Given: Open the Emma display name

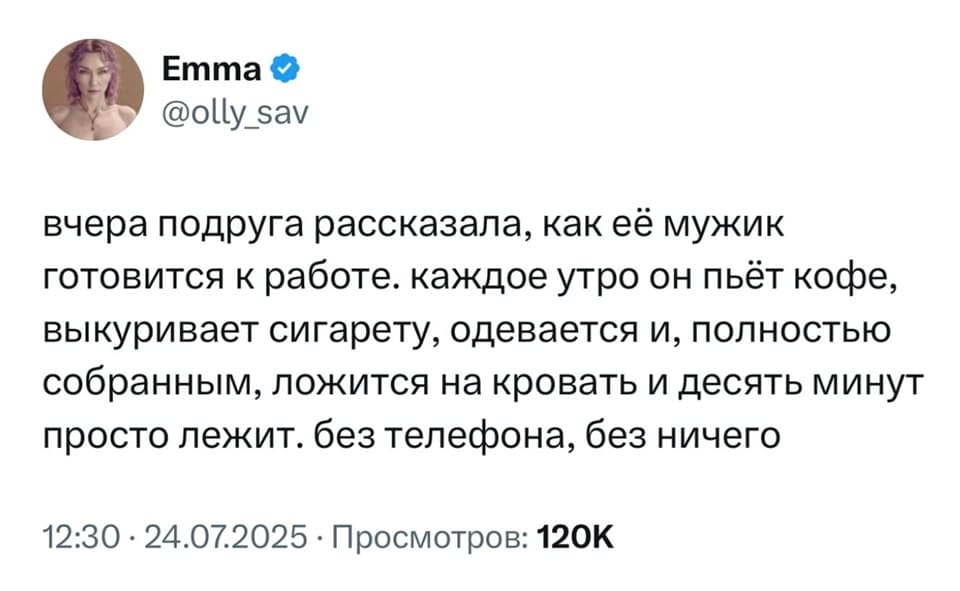Looking at the screenshot, I should coord(210,69).
